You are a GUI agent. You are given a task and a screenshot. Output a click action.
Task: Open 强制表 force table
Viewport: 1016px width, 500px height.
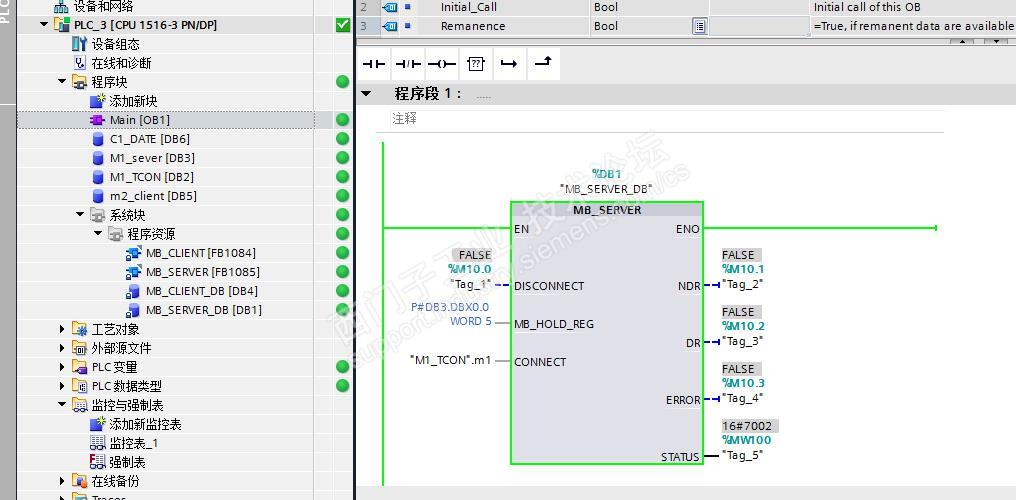pyautogui.click(x=127, y=462)
